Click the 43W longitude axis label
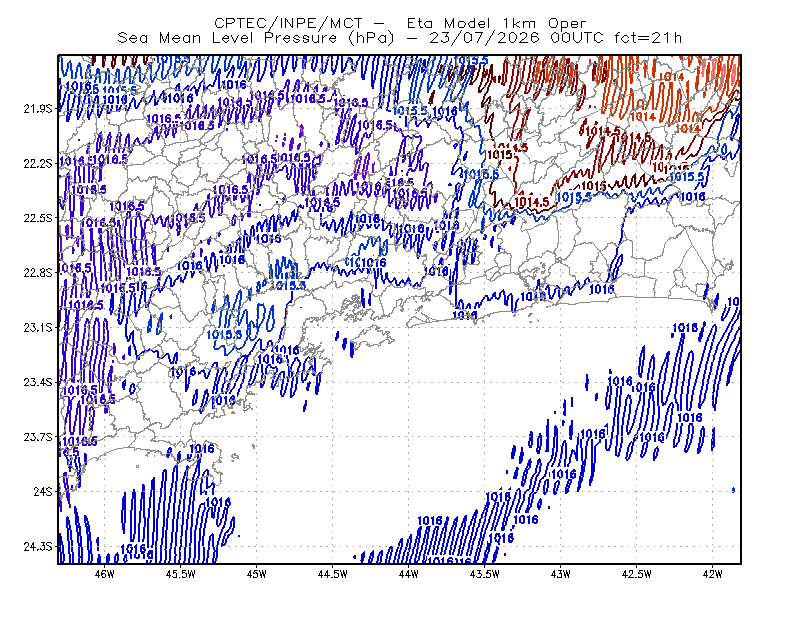Viewport: 800px width, 618px height. [561, 574]
